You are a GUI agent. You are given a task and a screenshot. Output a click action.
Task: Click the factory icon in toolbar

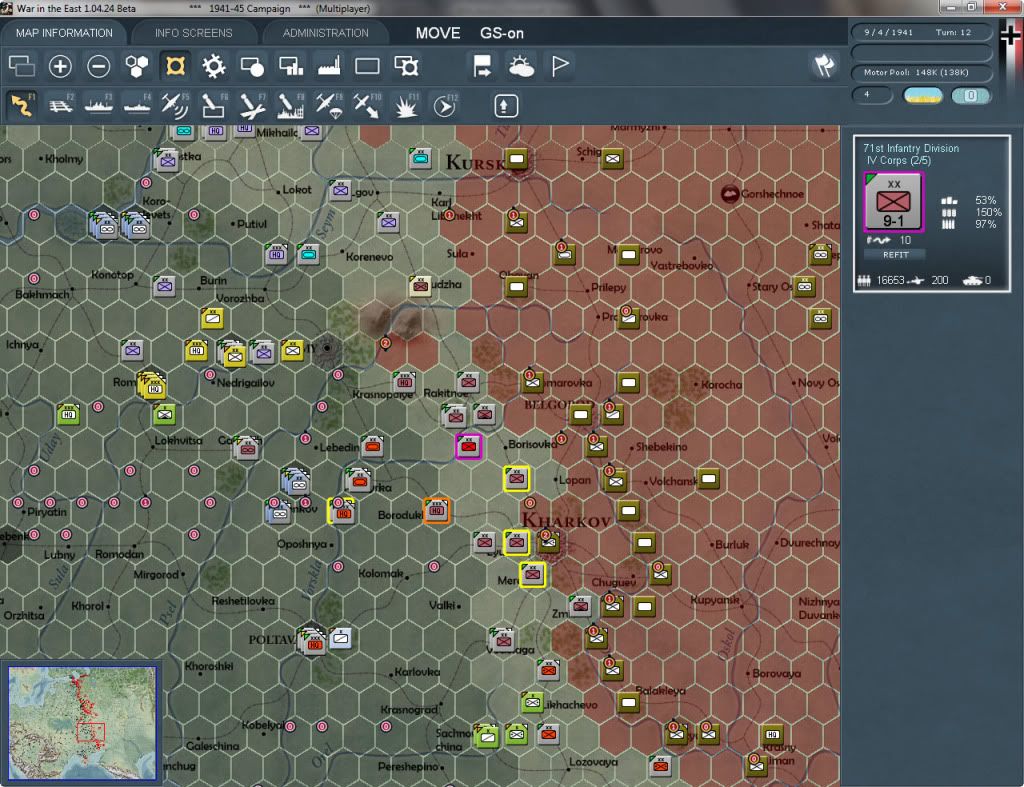point(329,66)
